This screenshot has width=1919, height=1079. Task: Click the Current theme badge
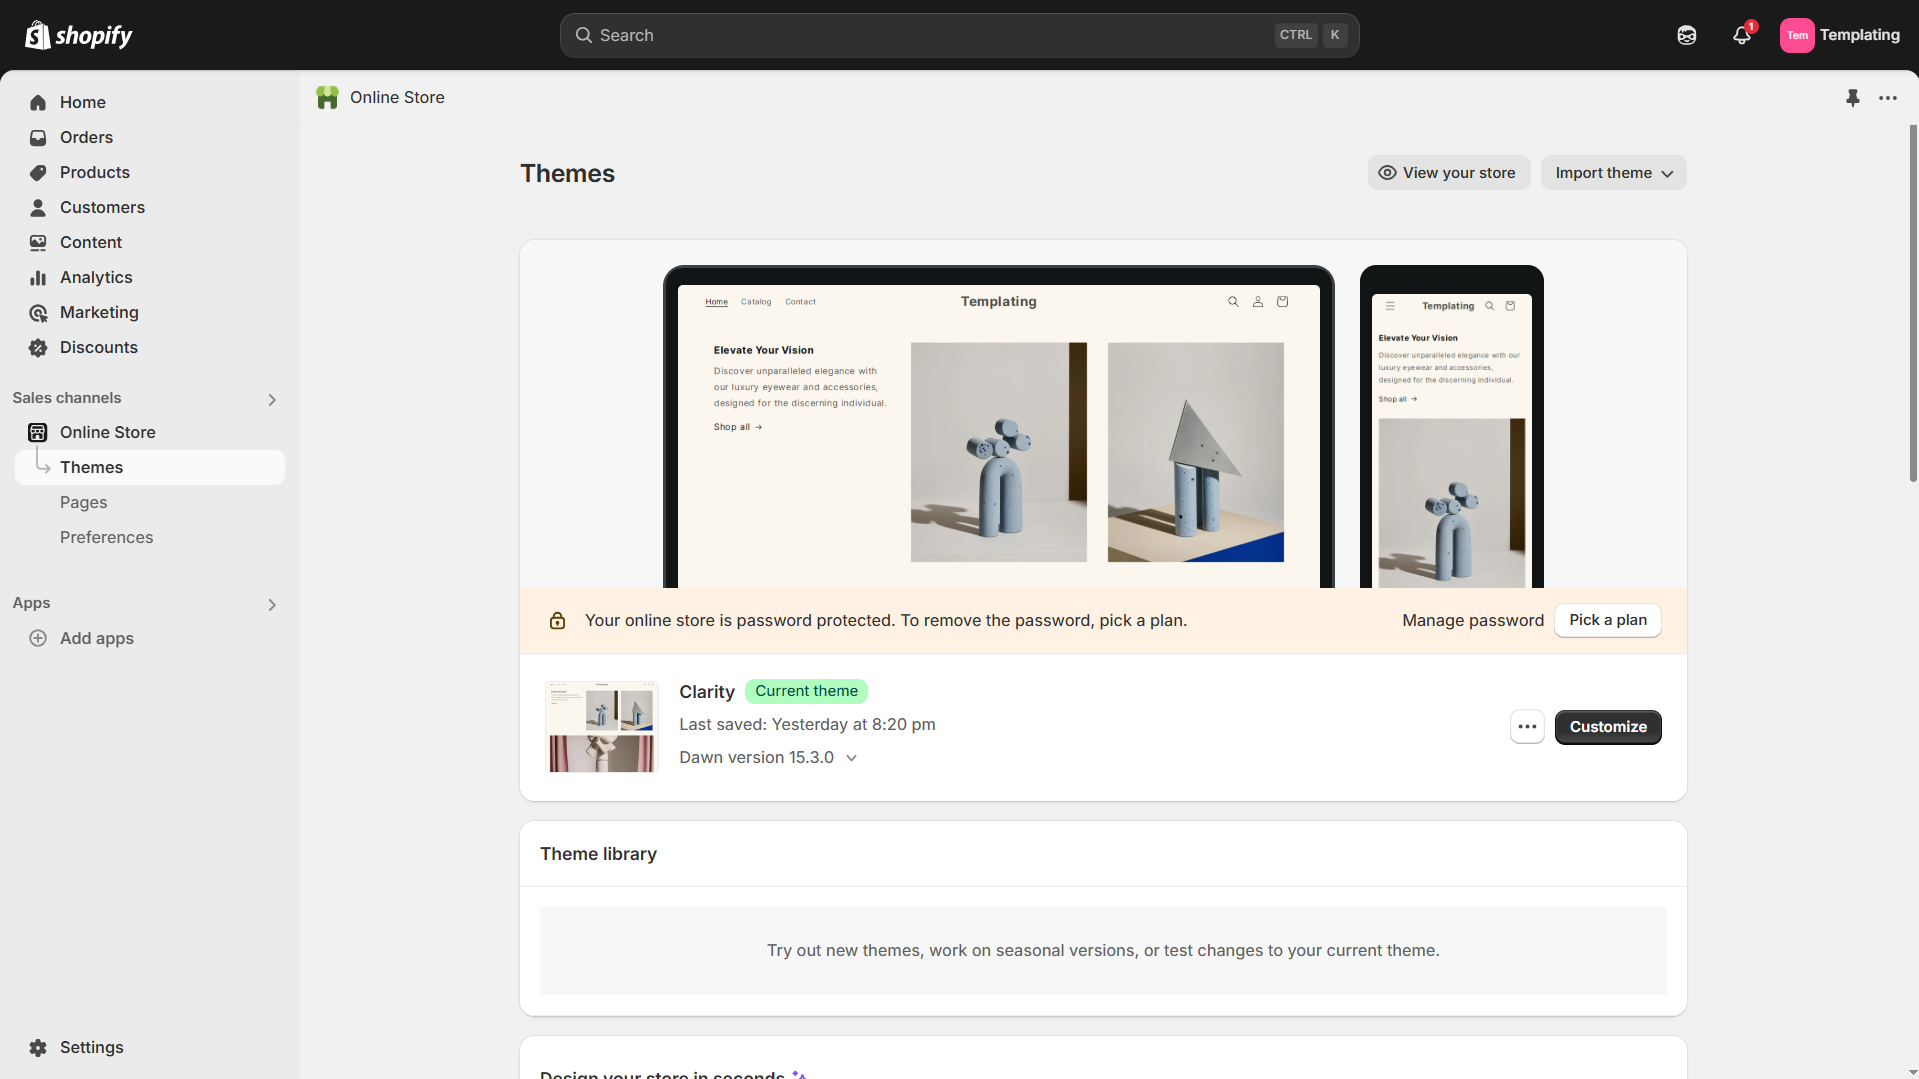point(806,691)
